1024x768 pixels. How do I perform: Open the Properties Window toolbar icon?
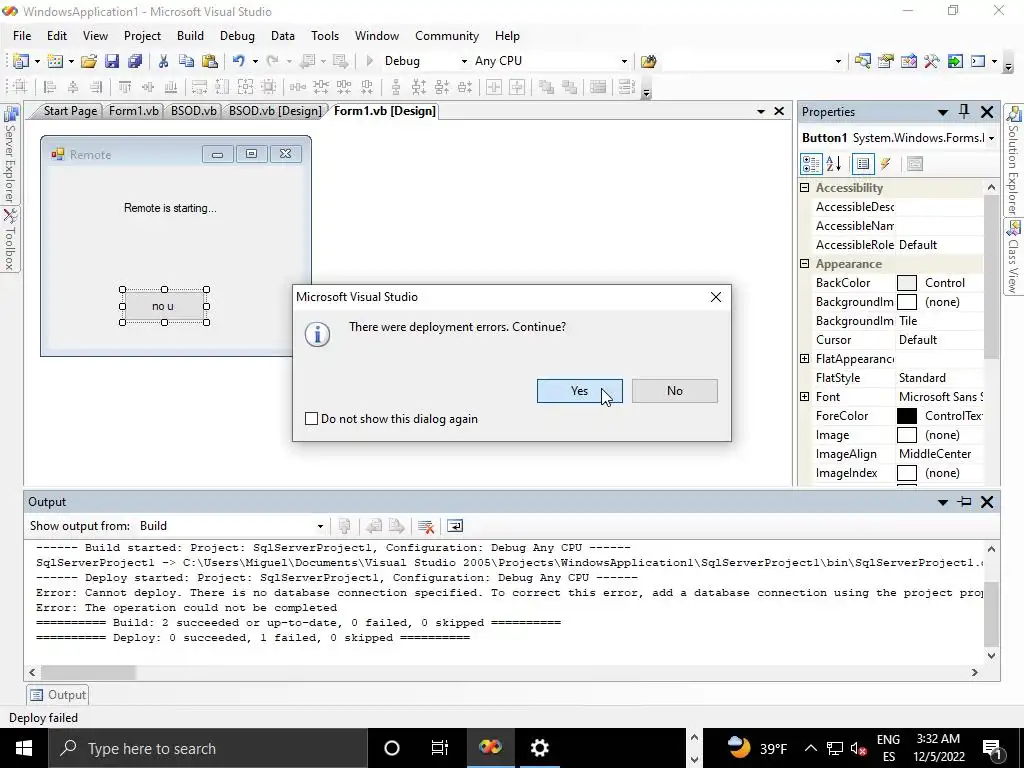pos(886,61)
